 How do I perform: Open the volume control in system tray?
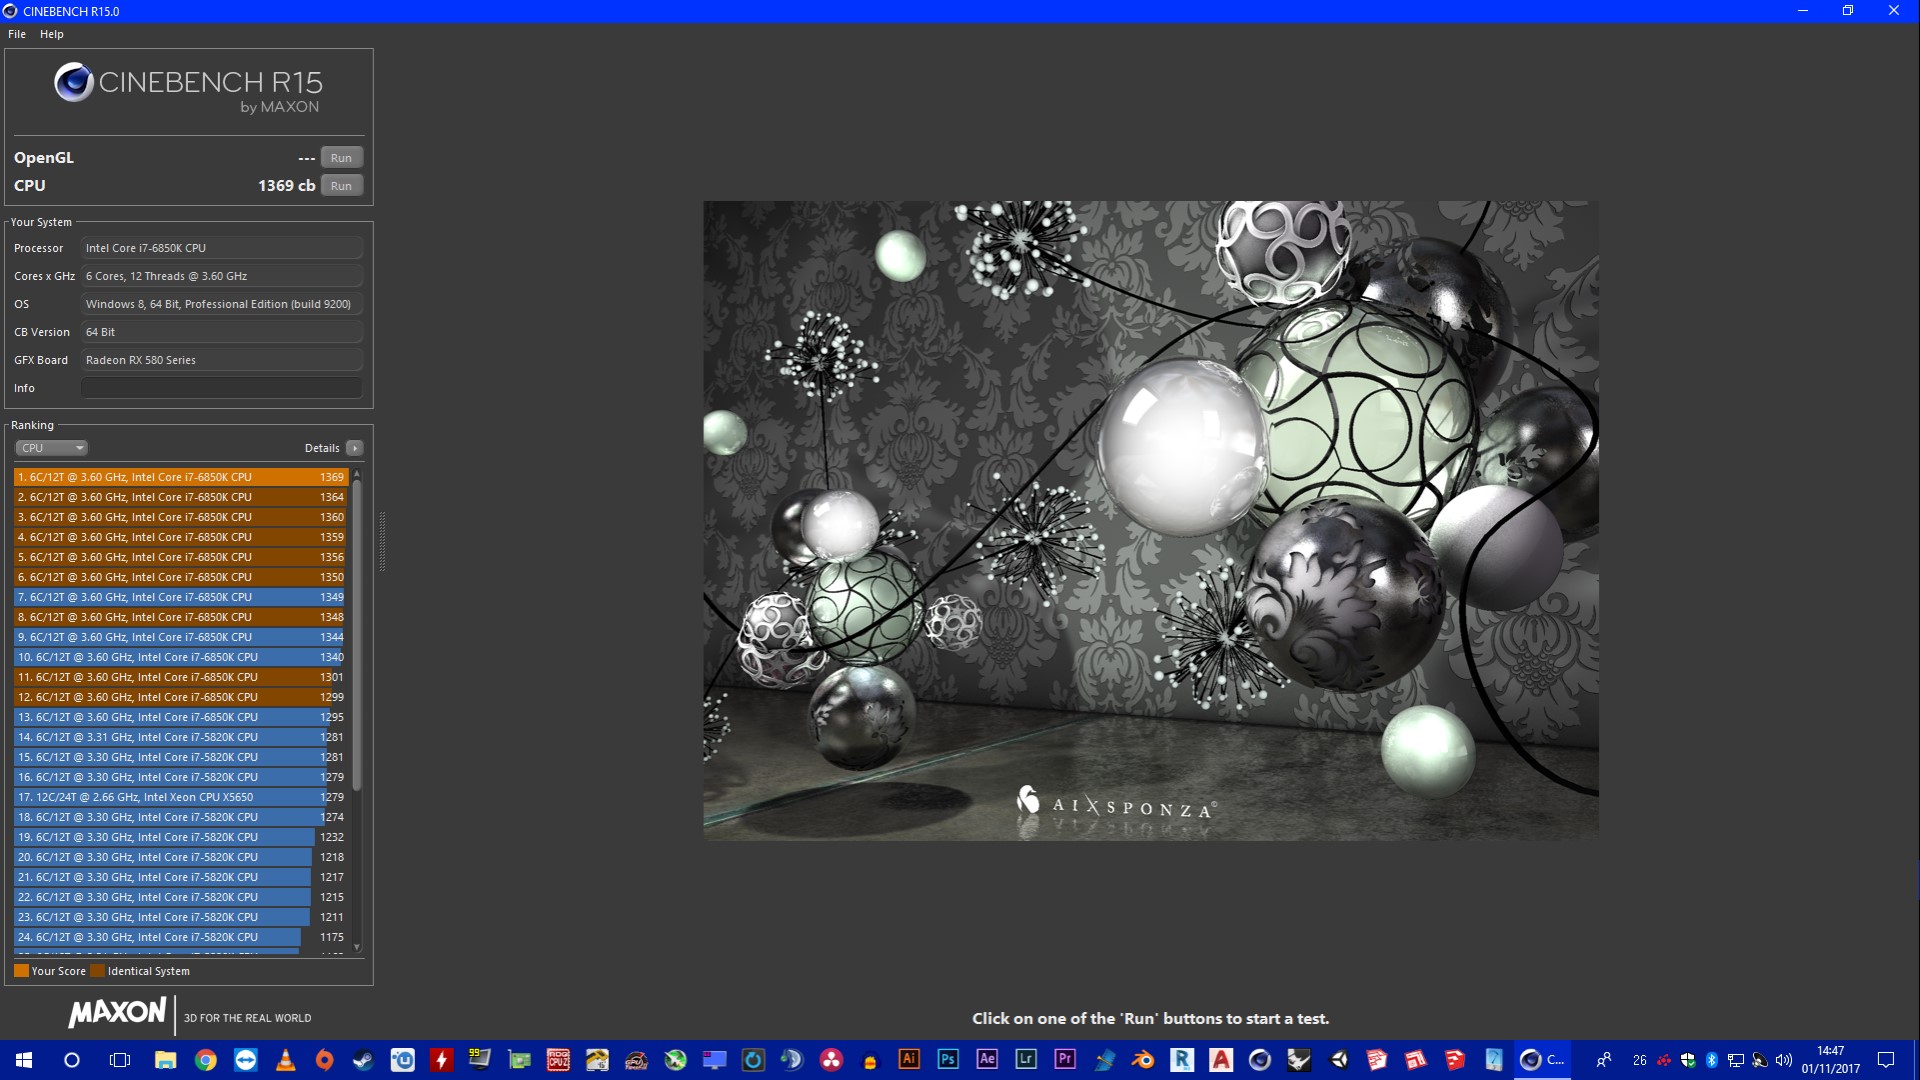click(1784, 1060)
